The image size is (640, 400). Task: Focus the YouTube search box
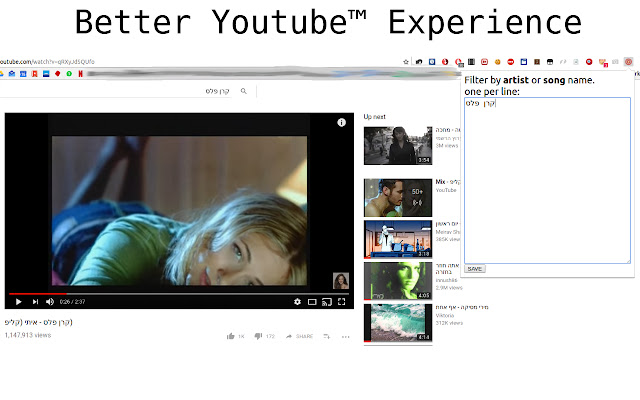[116, 91]
